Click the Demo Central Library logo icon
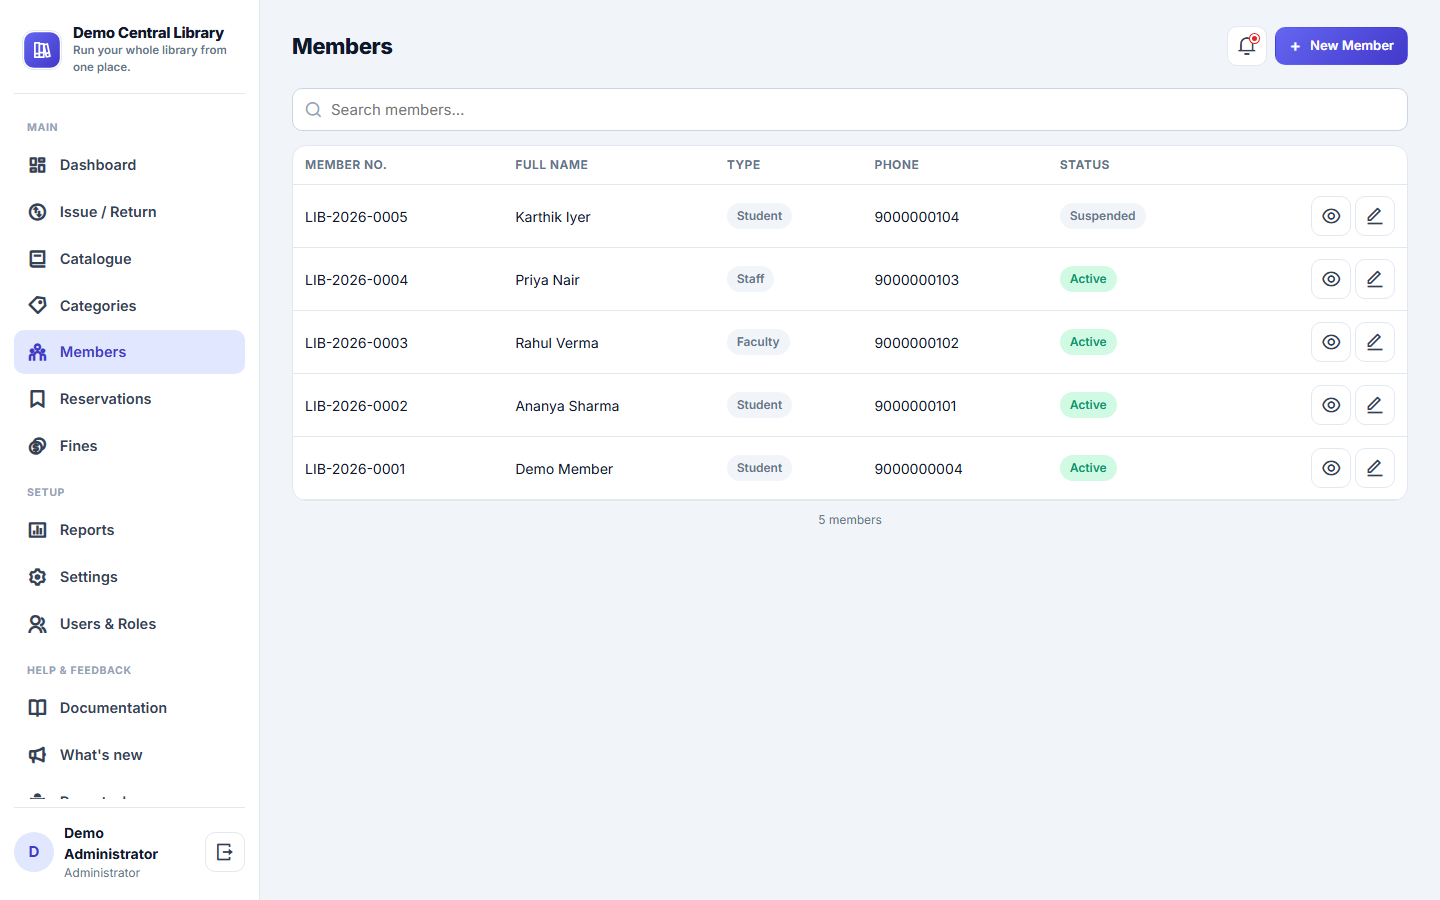Viewport: 1440px width, 900px height. pos(42,50)
